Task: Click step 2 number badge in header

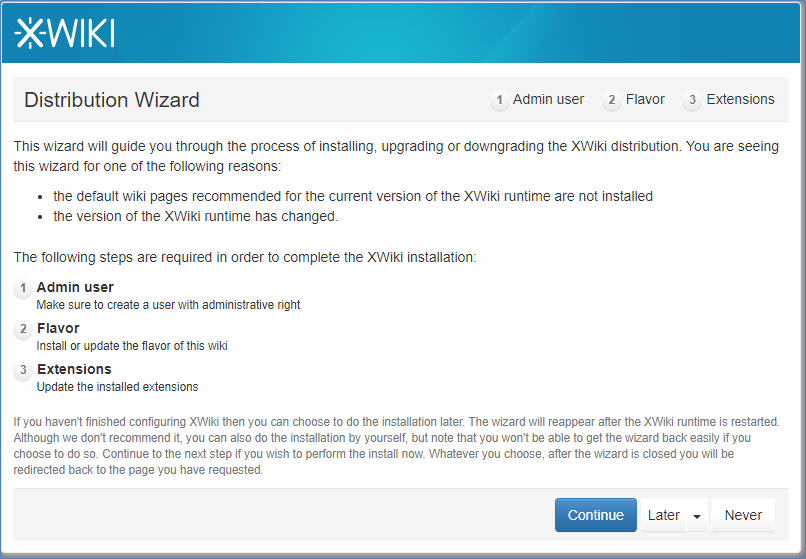Action: pyautogui.click(x=612, y=100)
